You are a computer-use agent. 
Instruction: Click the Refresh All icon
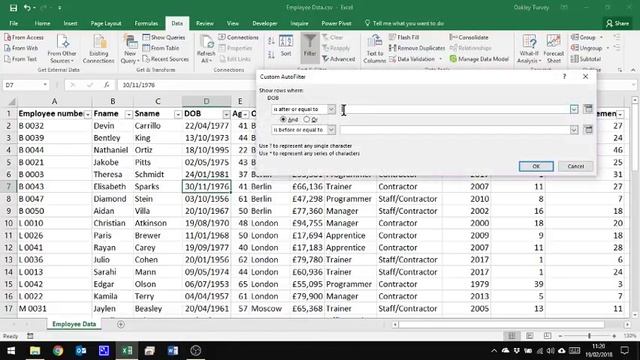click(x=206, y=42)
